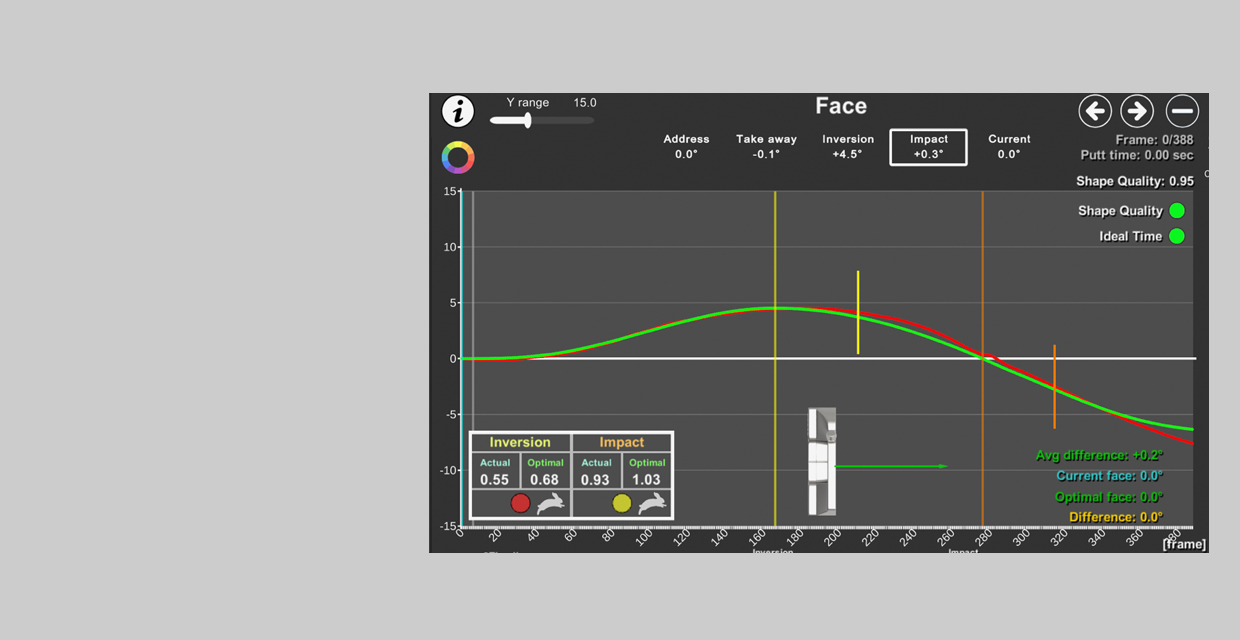Select the Impact value tab
This screenshot has height=640, width=1240.
point(928,147)
